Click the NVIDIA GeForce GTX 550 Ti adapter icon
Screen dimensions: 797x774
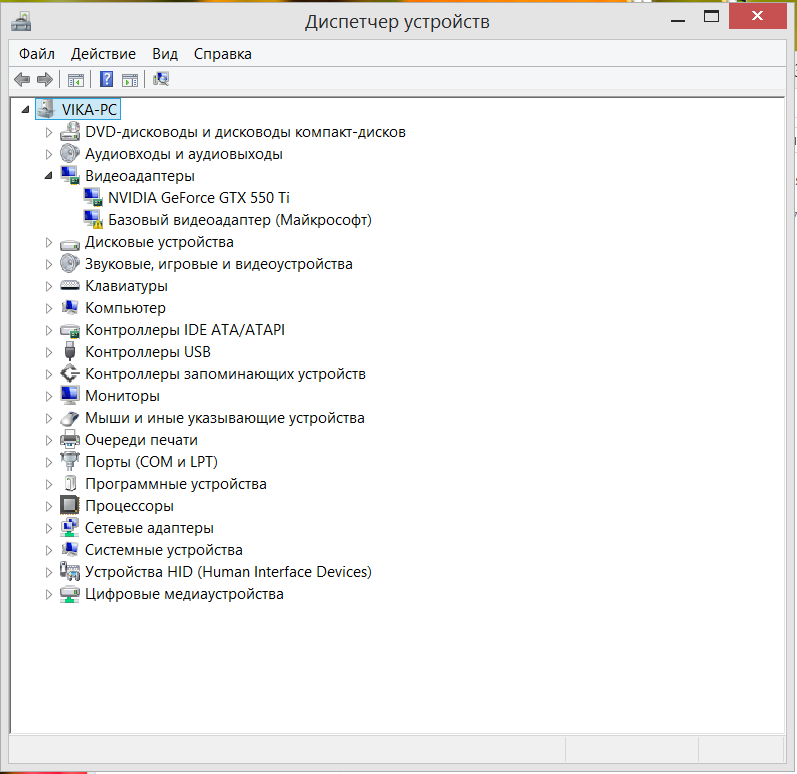coord(93,197)
